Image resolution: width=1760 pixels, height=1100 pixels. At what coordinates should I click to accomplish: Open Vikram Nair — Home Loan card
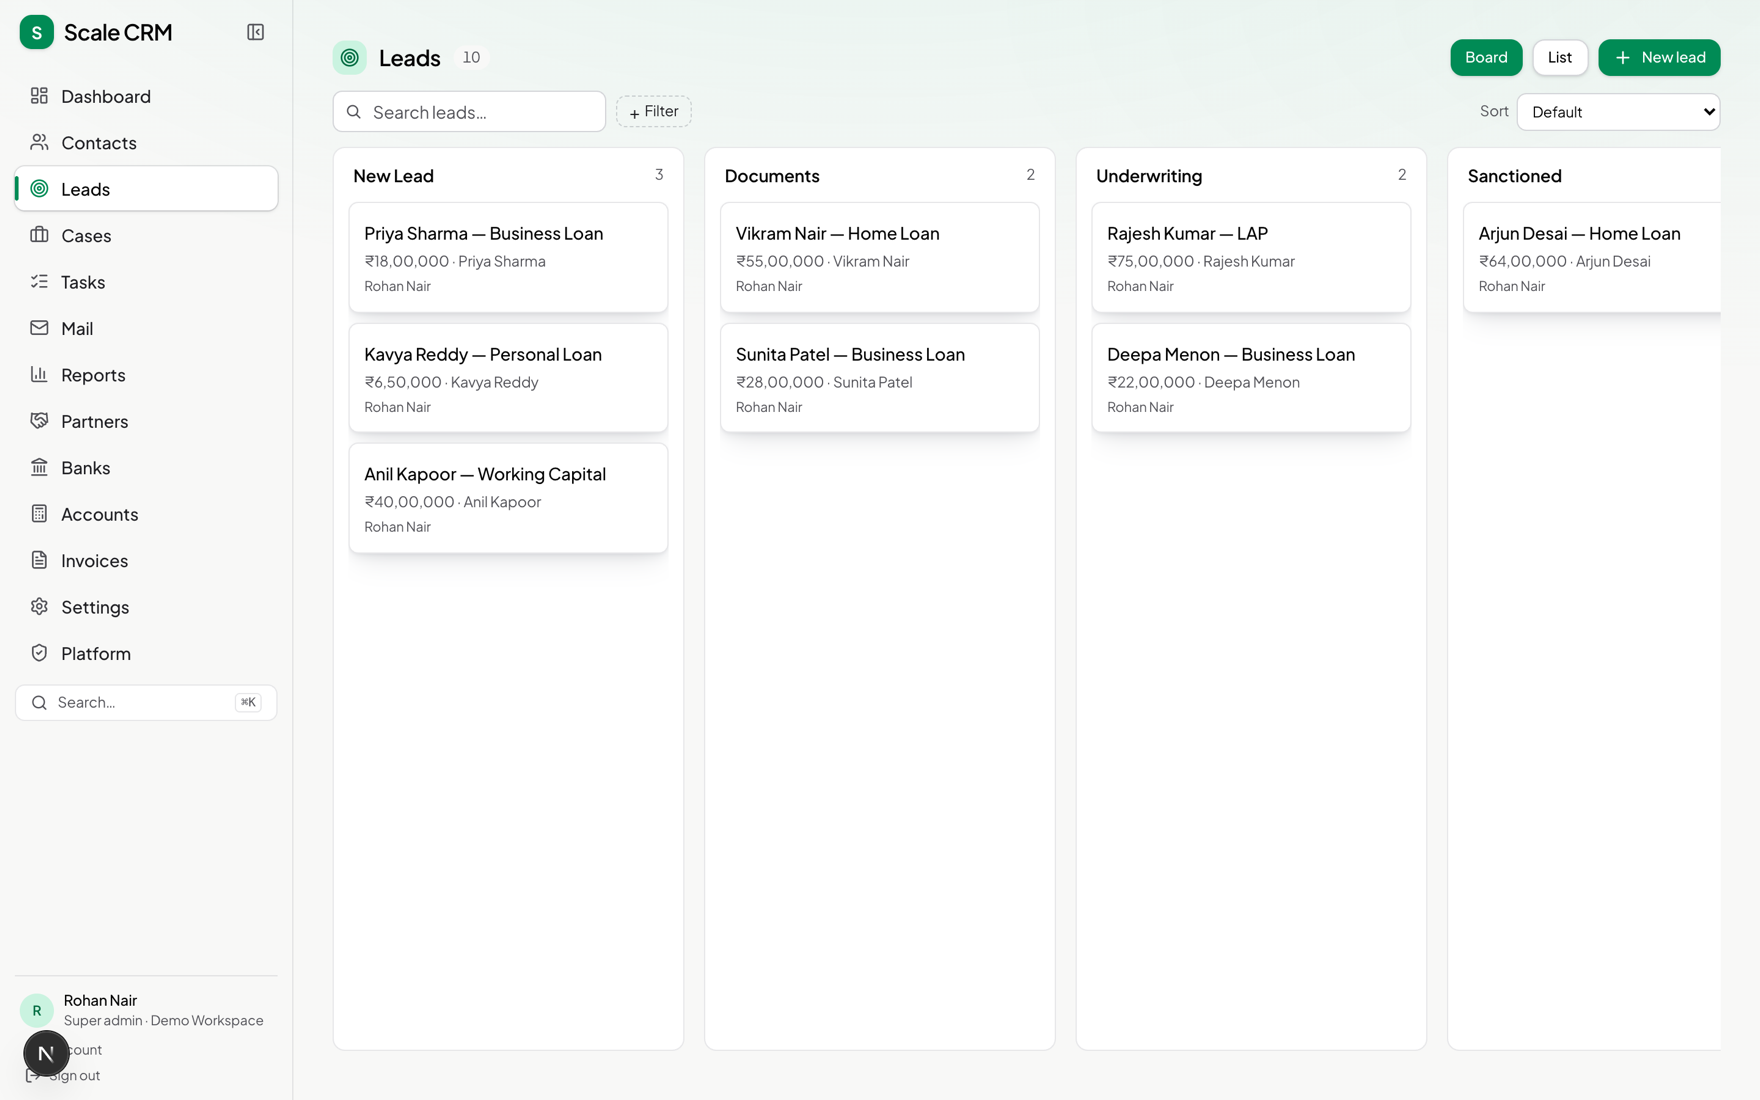click(x=880, y=258)
